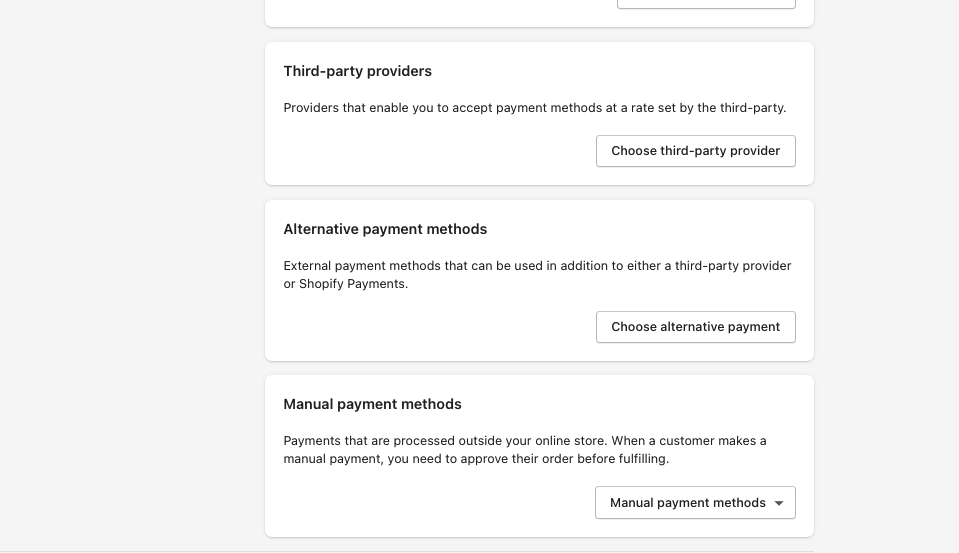Click empty space left of Manual payment dropdown
Screen dimensions: 959x553
click(x=430, y=503)
